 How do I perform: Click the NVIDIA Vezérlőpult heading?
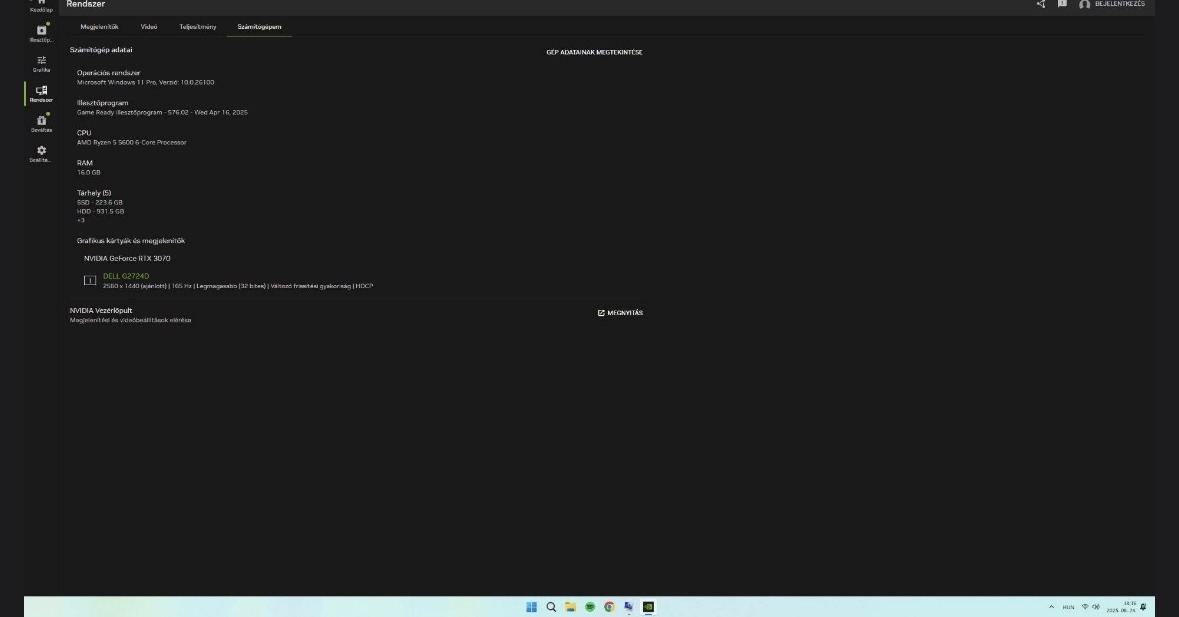(101, 310)
